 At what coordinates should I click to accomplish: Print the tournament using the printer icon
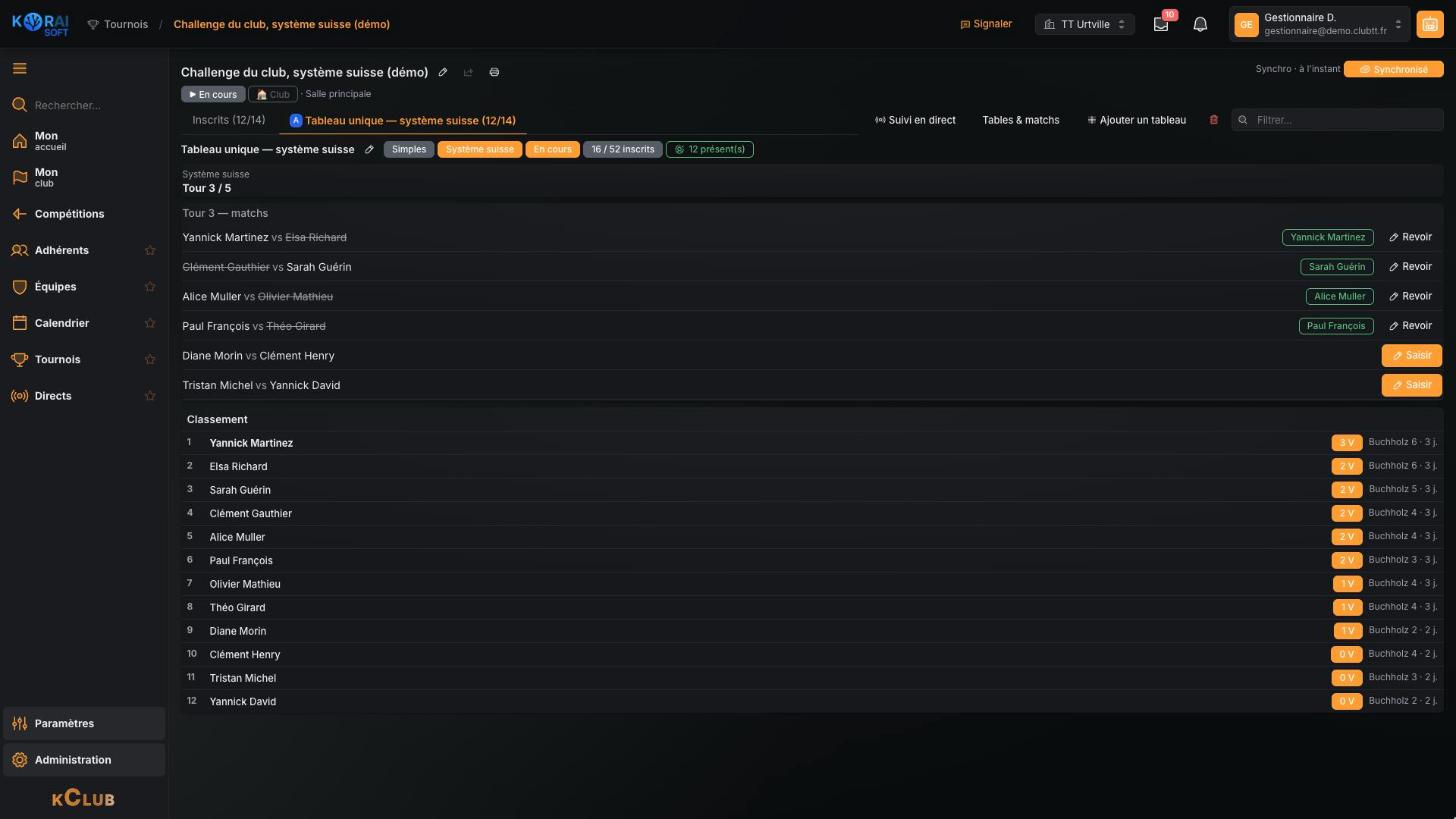tap(494, 72)
